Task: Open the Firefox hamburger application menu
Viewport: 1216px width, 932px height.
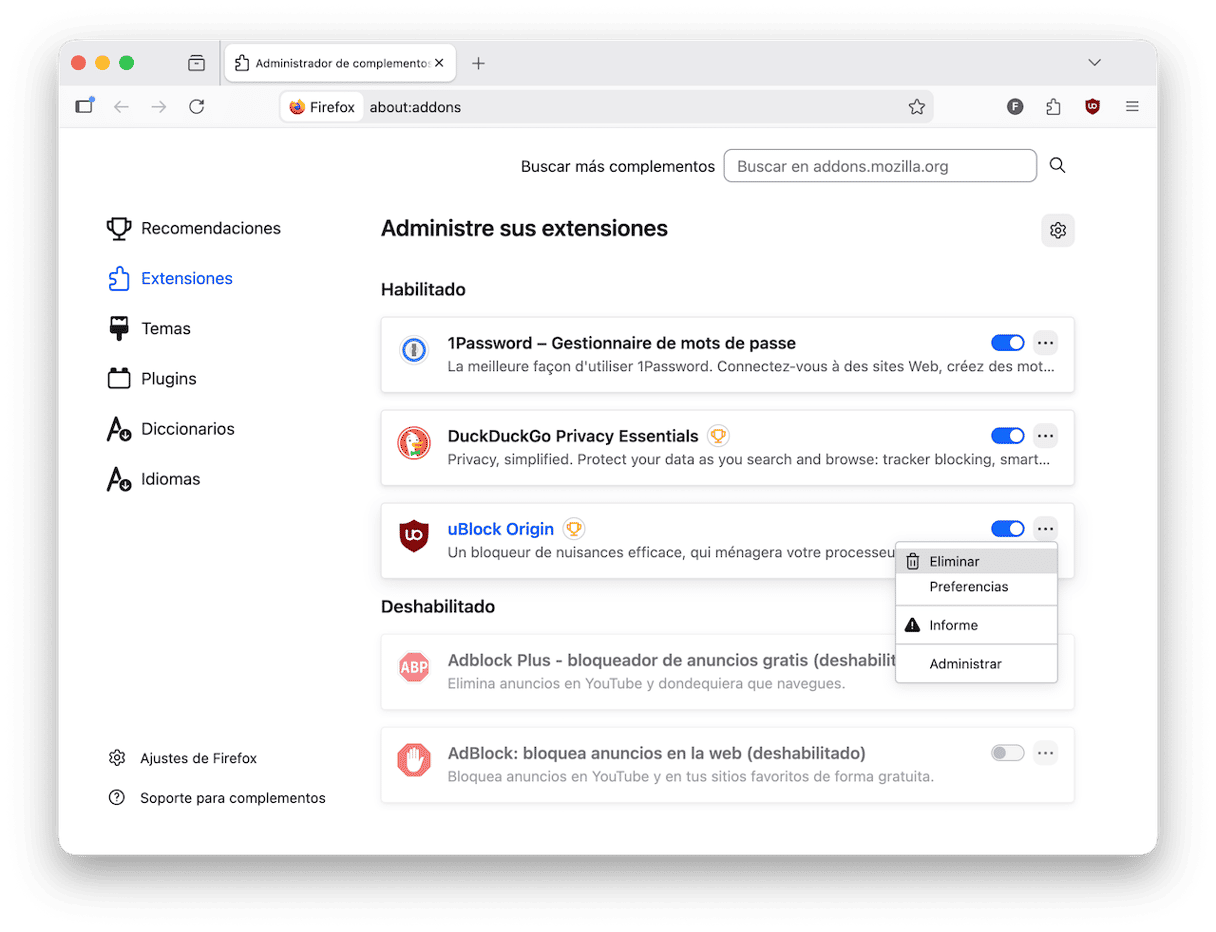Action: point(1132,107)
